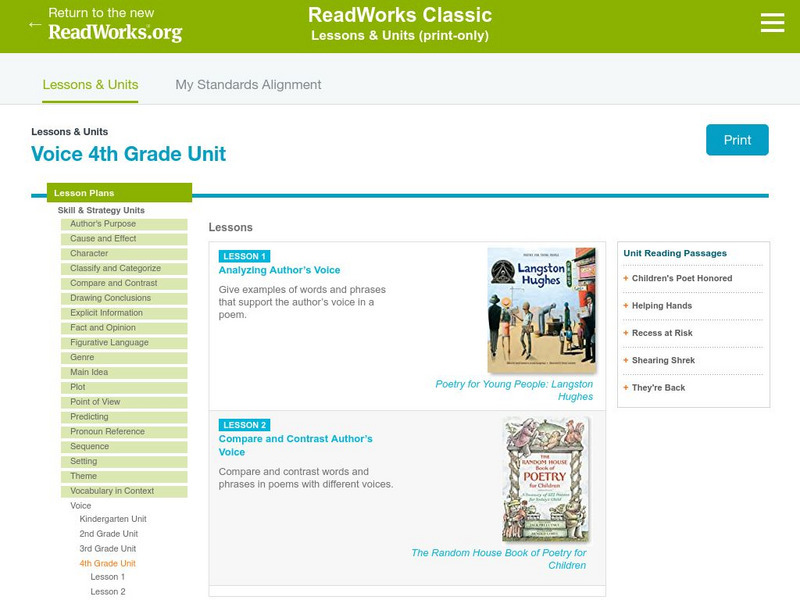Open Voice 2nd Grade Unit
Image resolution: width=800 pixels, height=600 pixels.
click(109, 534)
